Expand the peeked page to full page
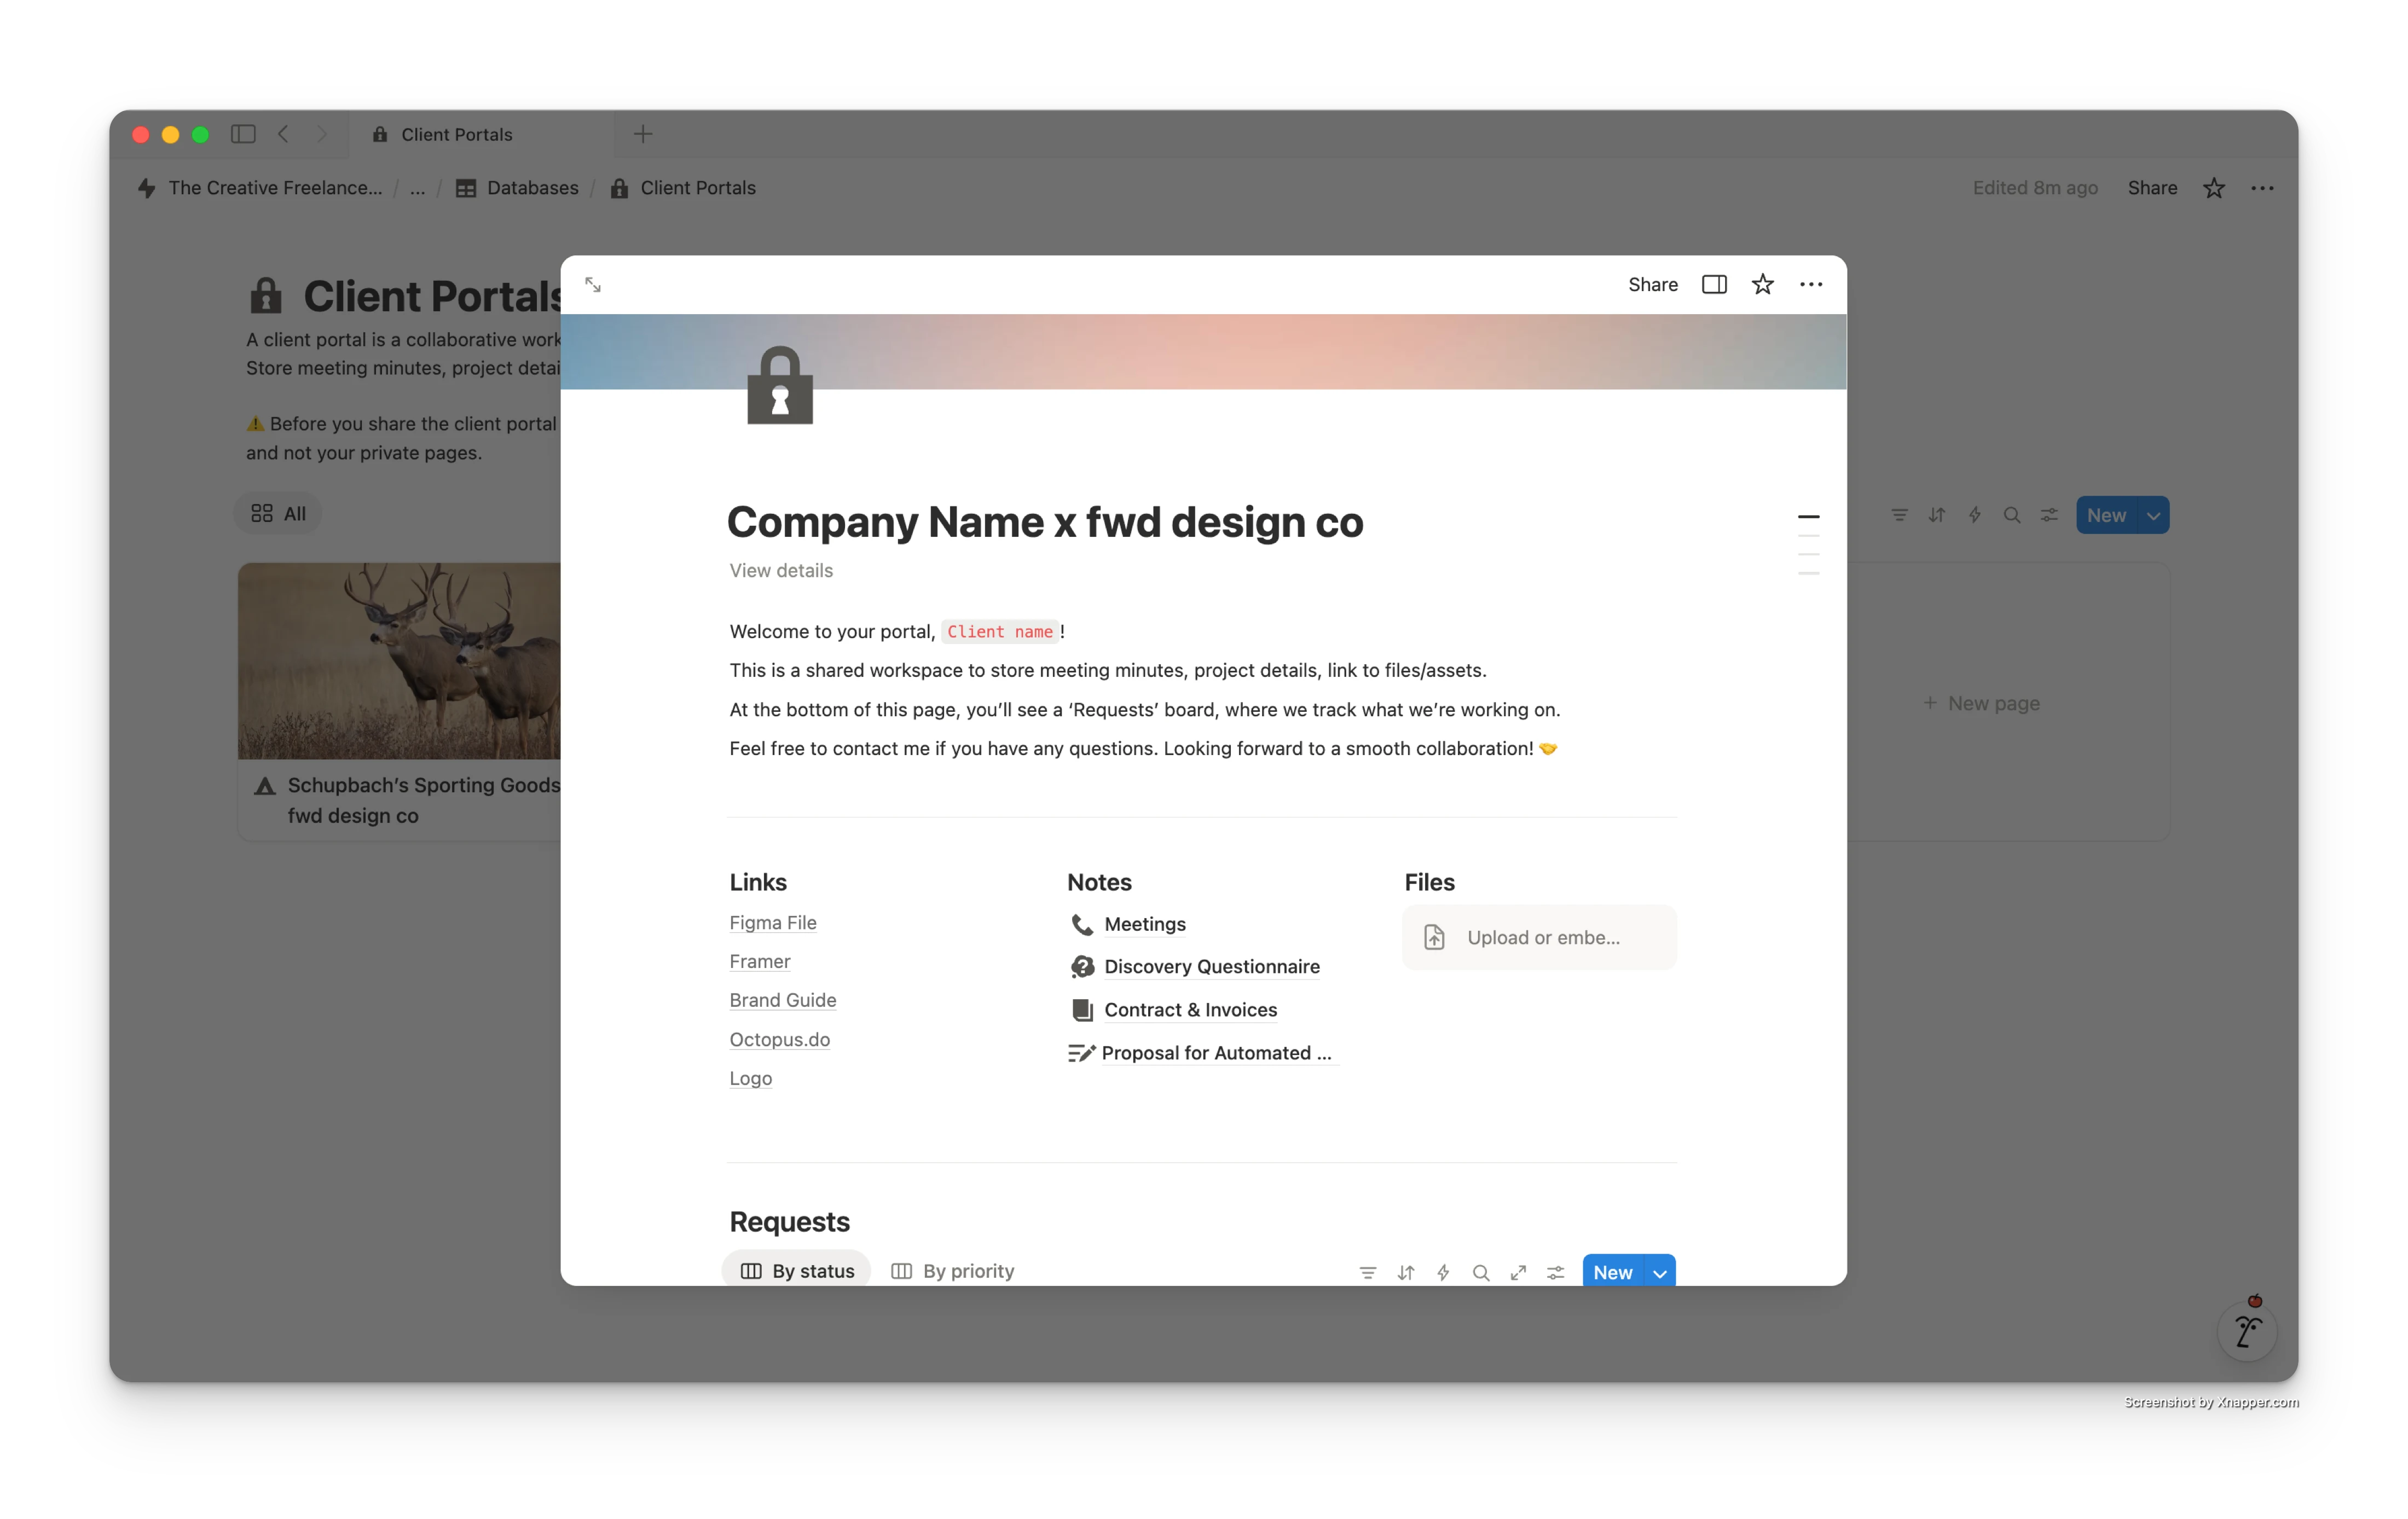The image size is (2408, 1519). (593, 284)
